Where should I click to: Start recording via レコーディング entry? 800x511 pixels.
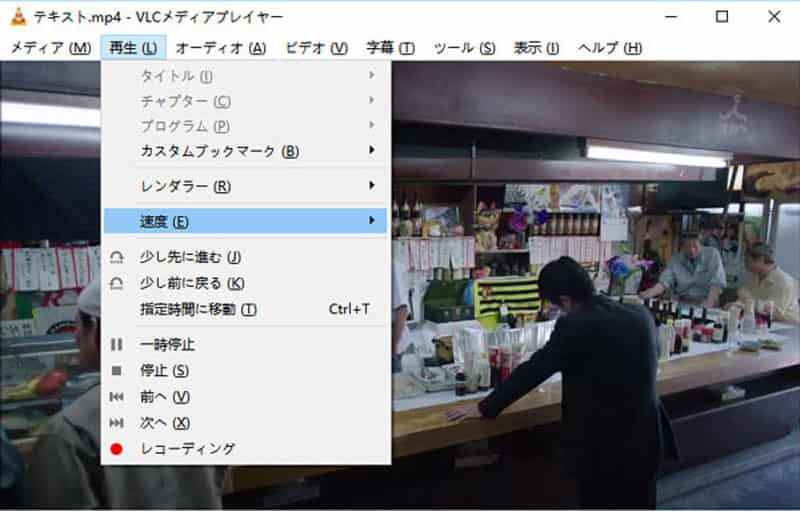(x=245, y=449)
